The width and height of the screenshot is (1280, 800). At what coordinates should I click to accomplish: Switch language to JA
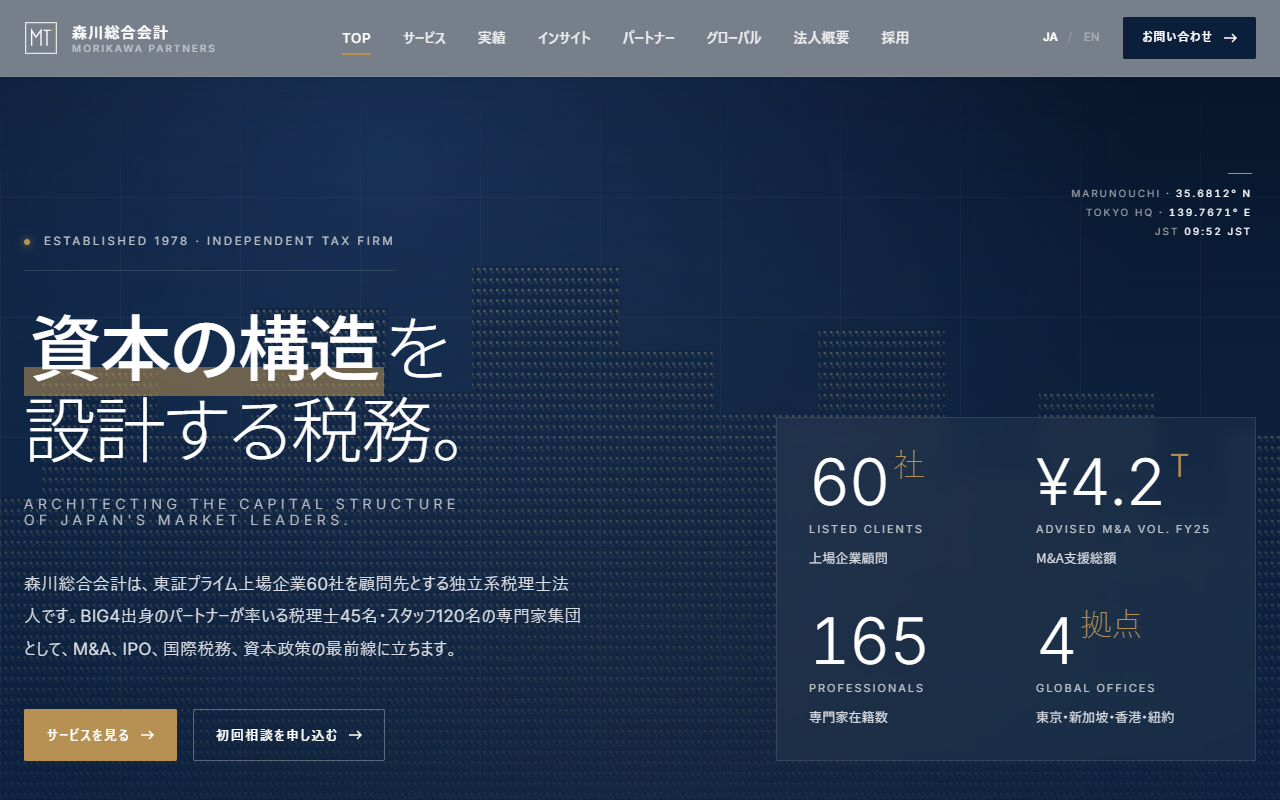click(1050, 38)
